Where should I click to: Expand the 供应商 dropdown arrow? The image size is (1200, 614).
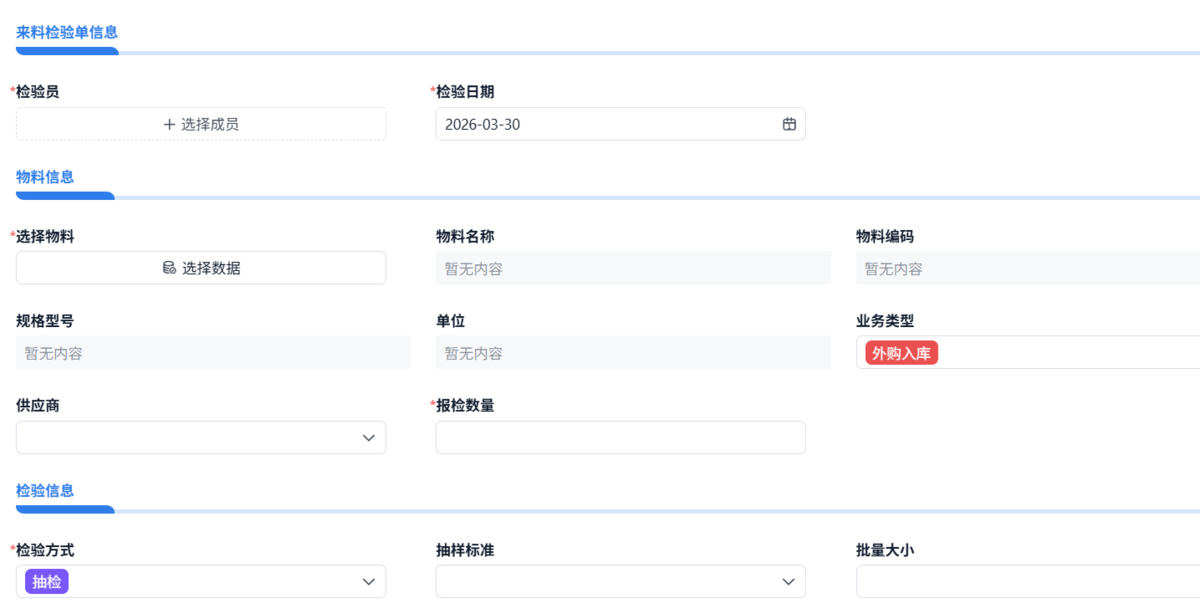click(368, 438)
